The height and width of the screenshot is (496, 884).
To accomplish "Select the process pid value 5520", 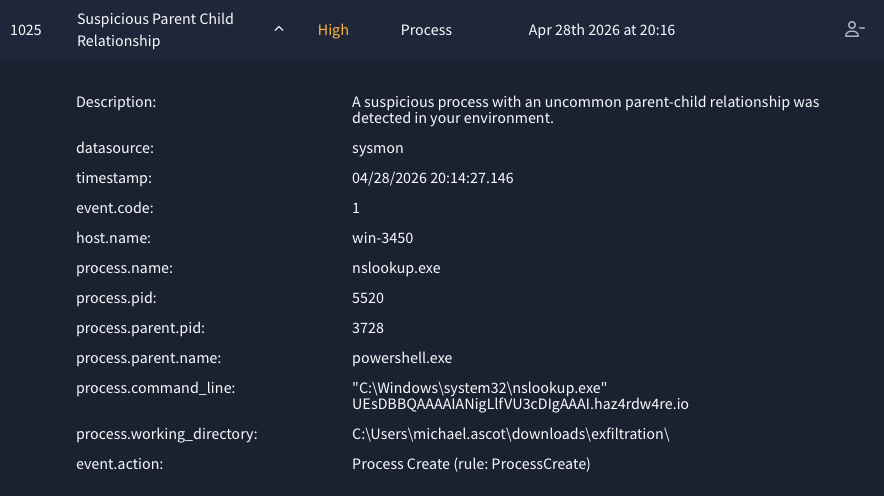I will pos(368,298).
